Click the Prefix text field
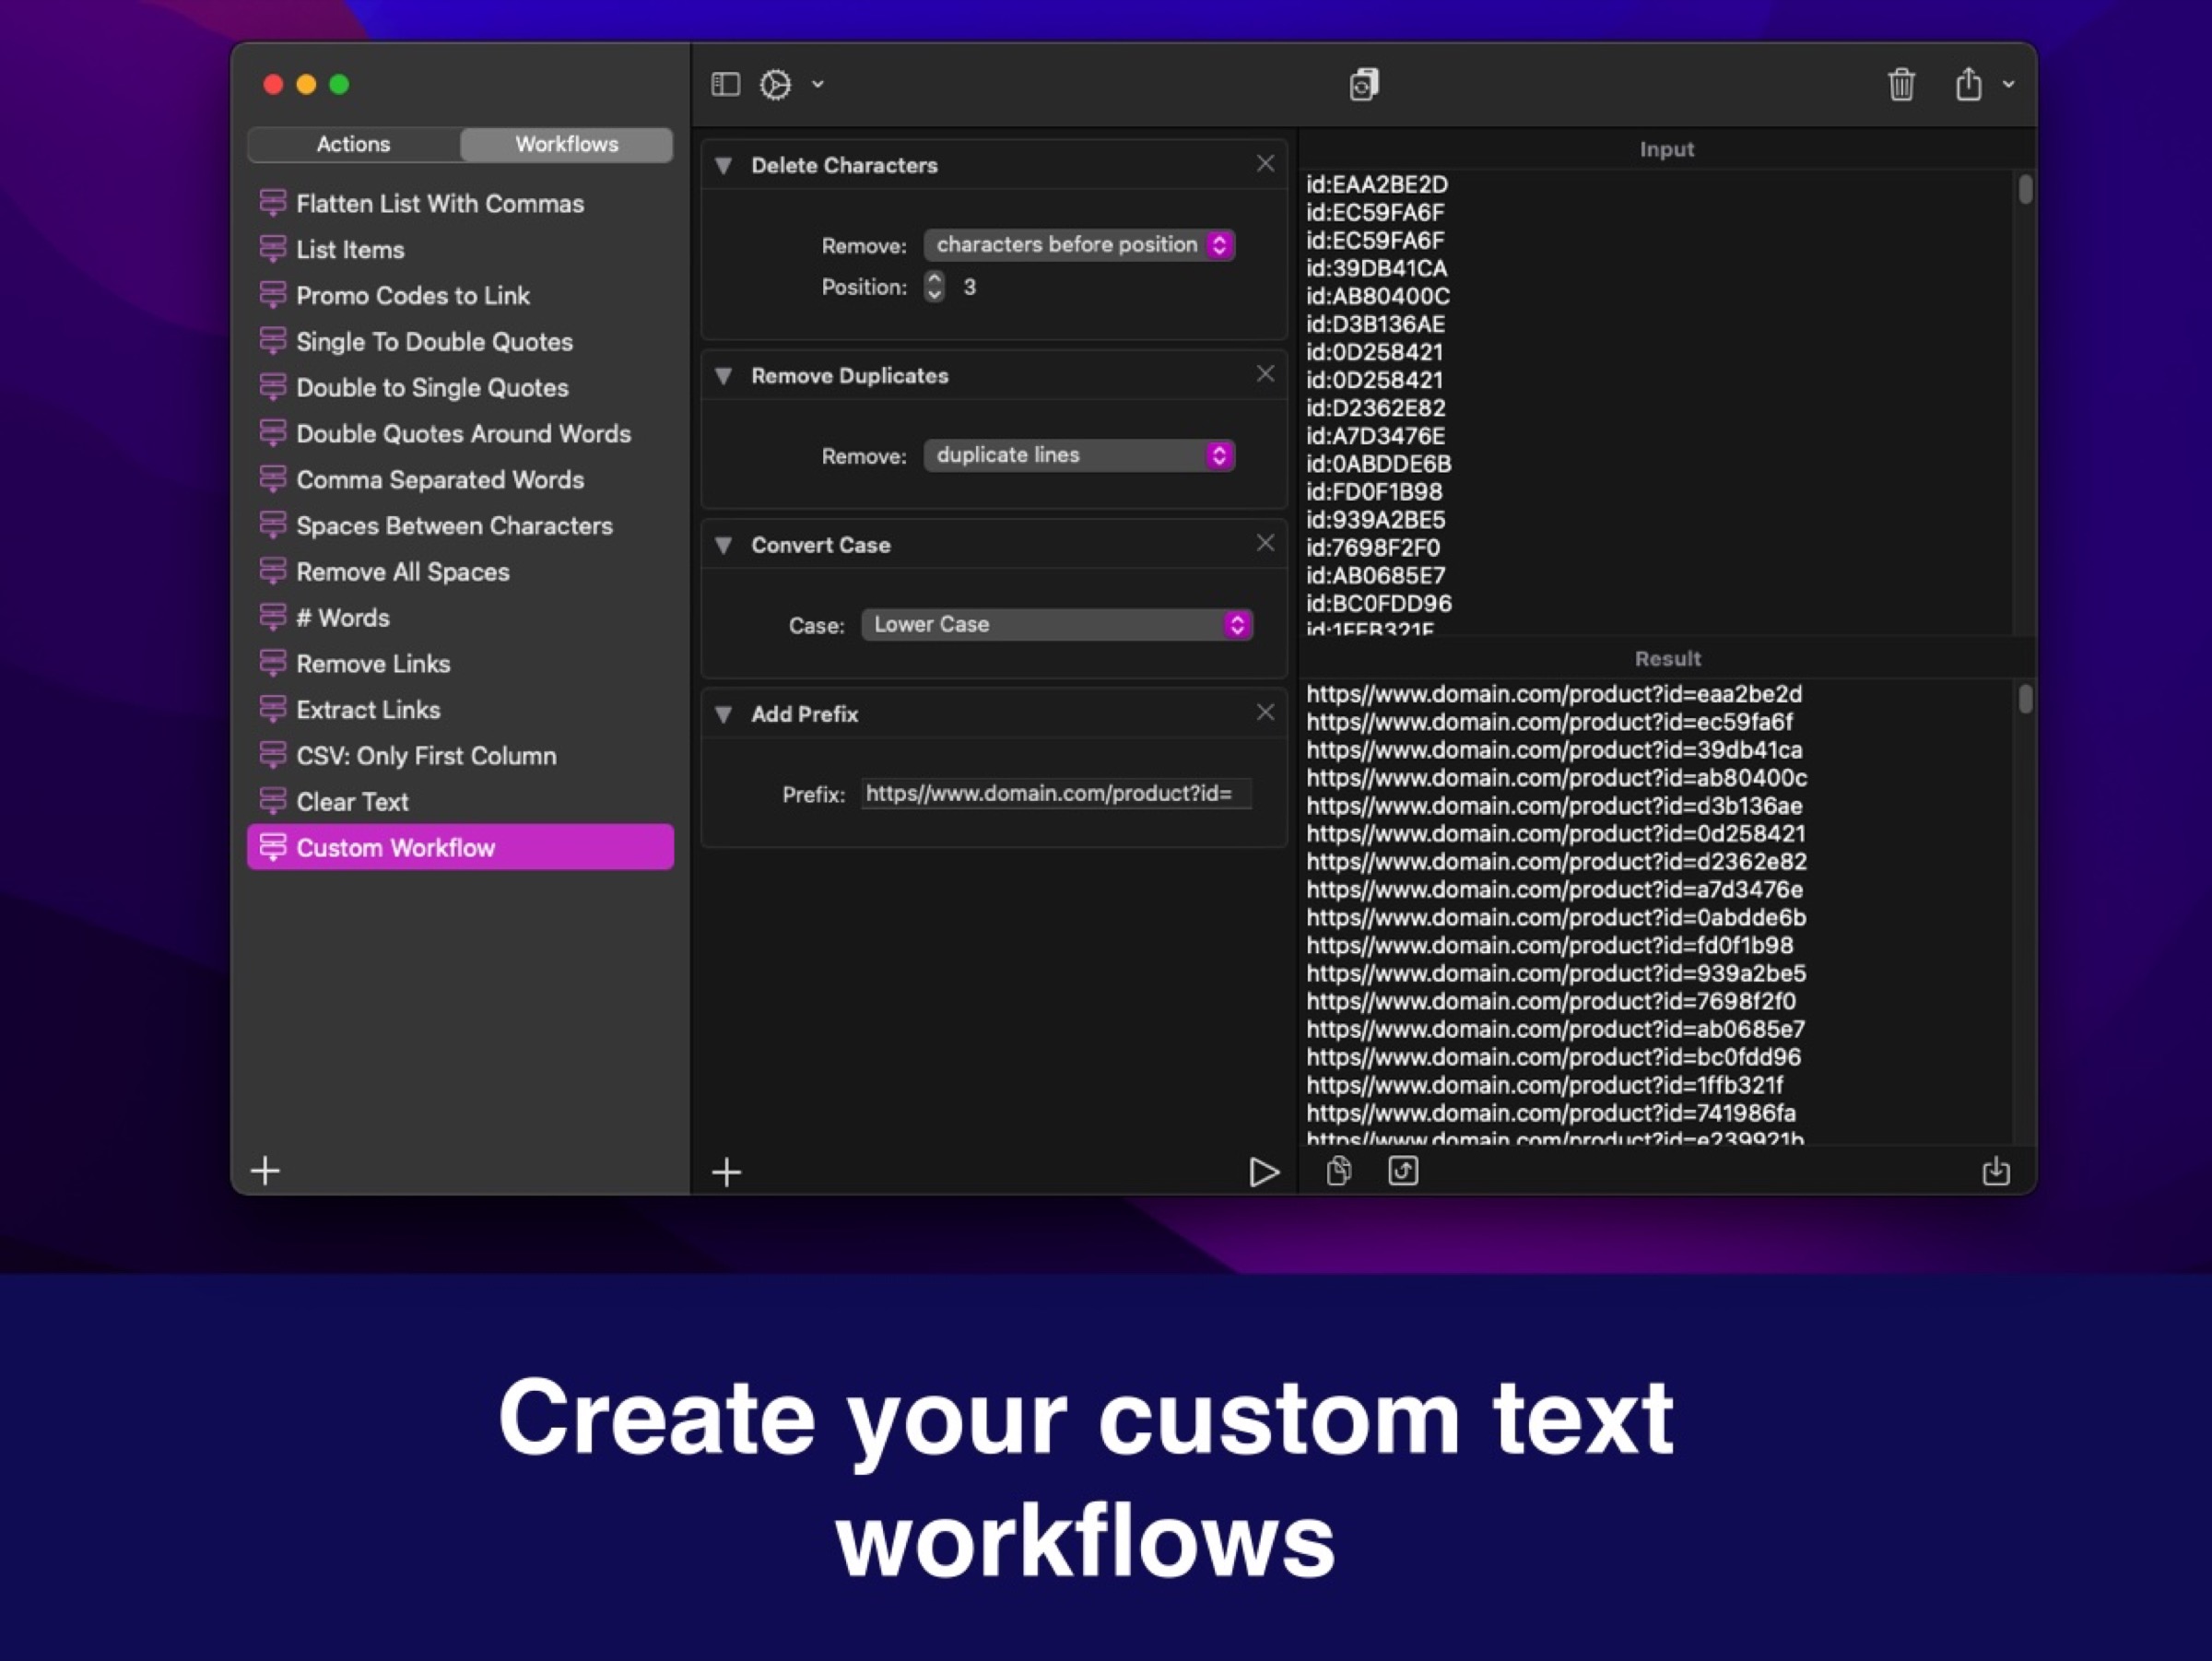Viewport: 2212px width, 1661px height. (x=1055, y=794)
